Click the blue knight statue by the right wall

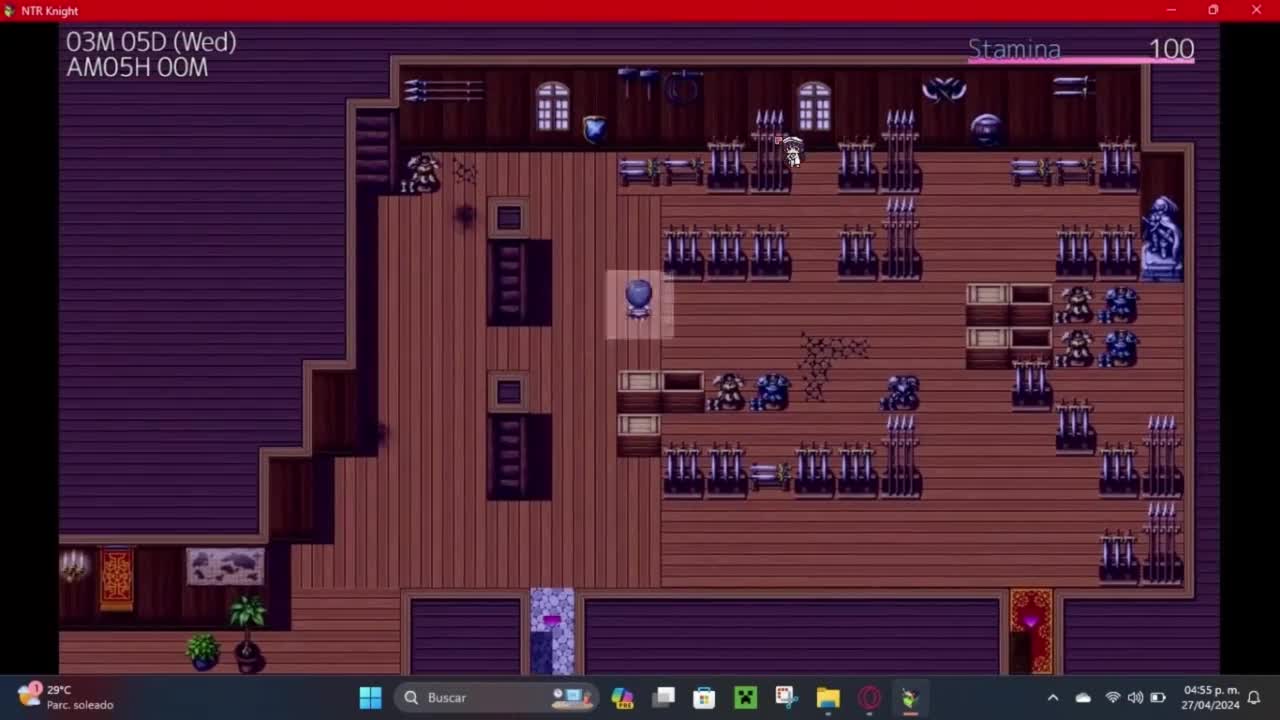pyautogui.click(x=1162, y=238)
